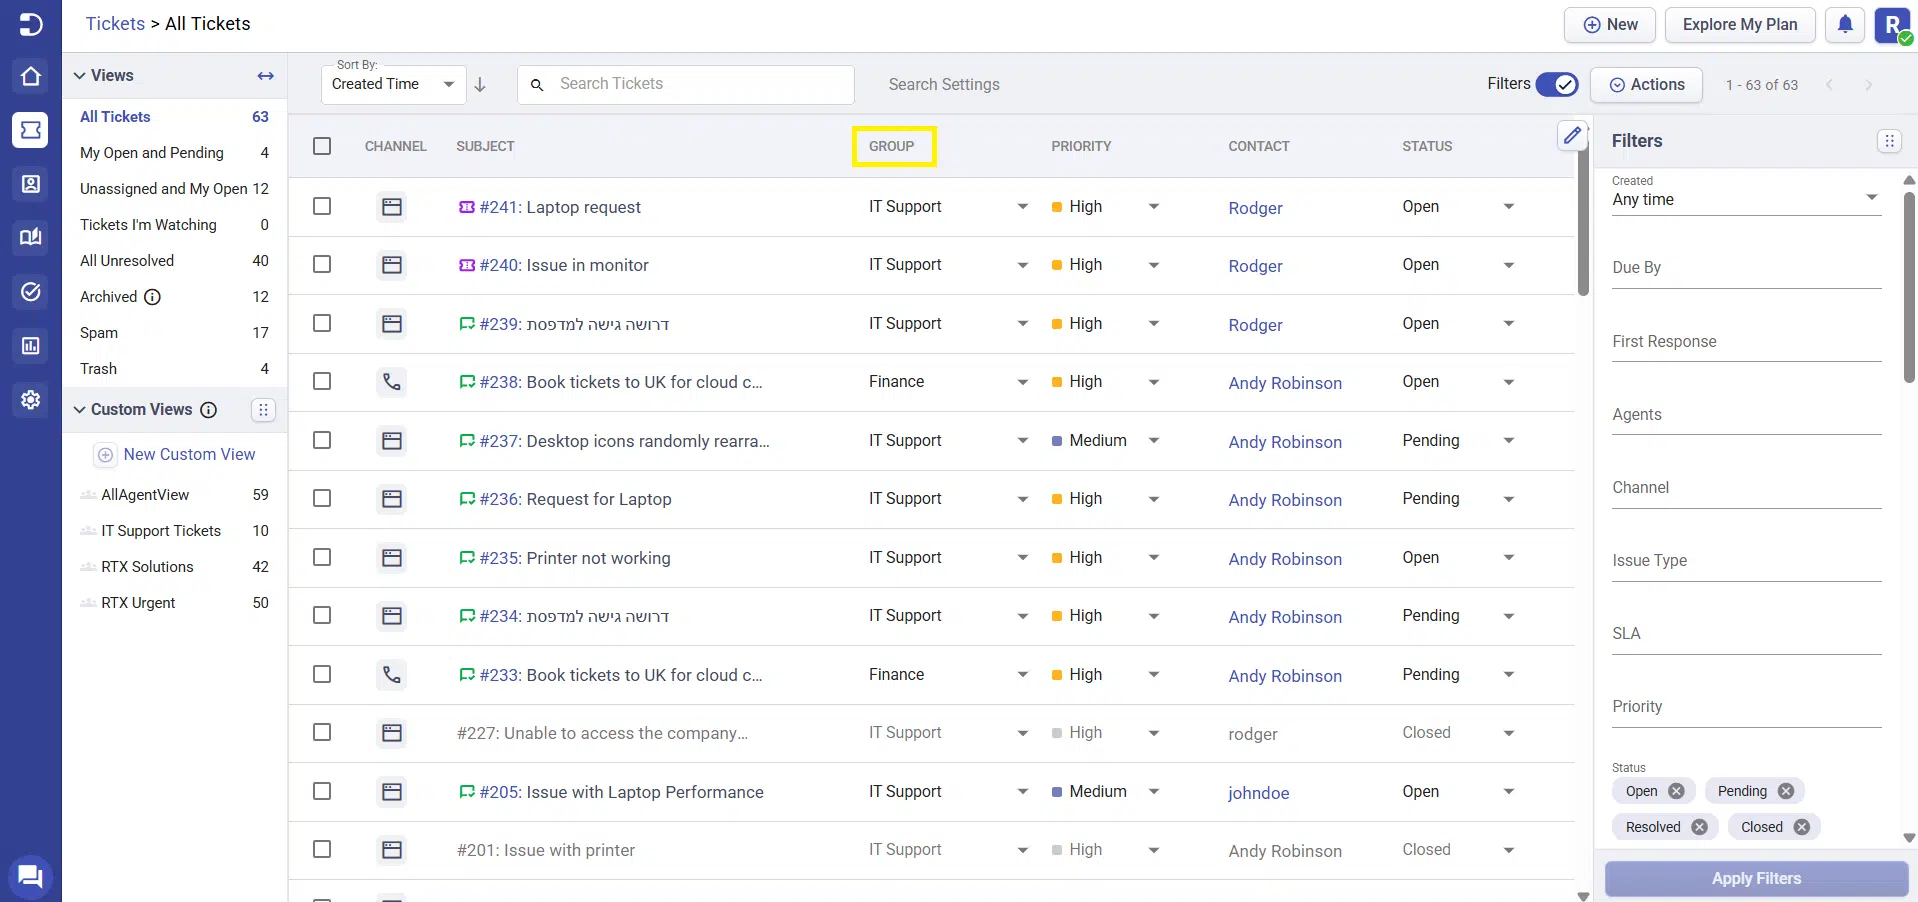Tick the checkbox for ticket #241
Screen dimensions: 1918x902
pyautogui.click(x=322, y=206)
